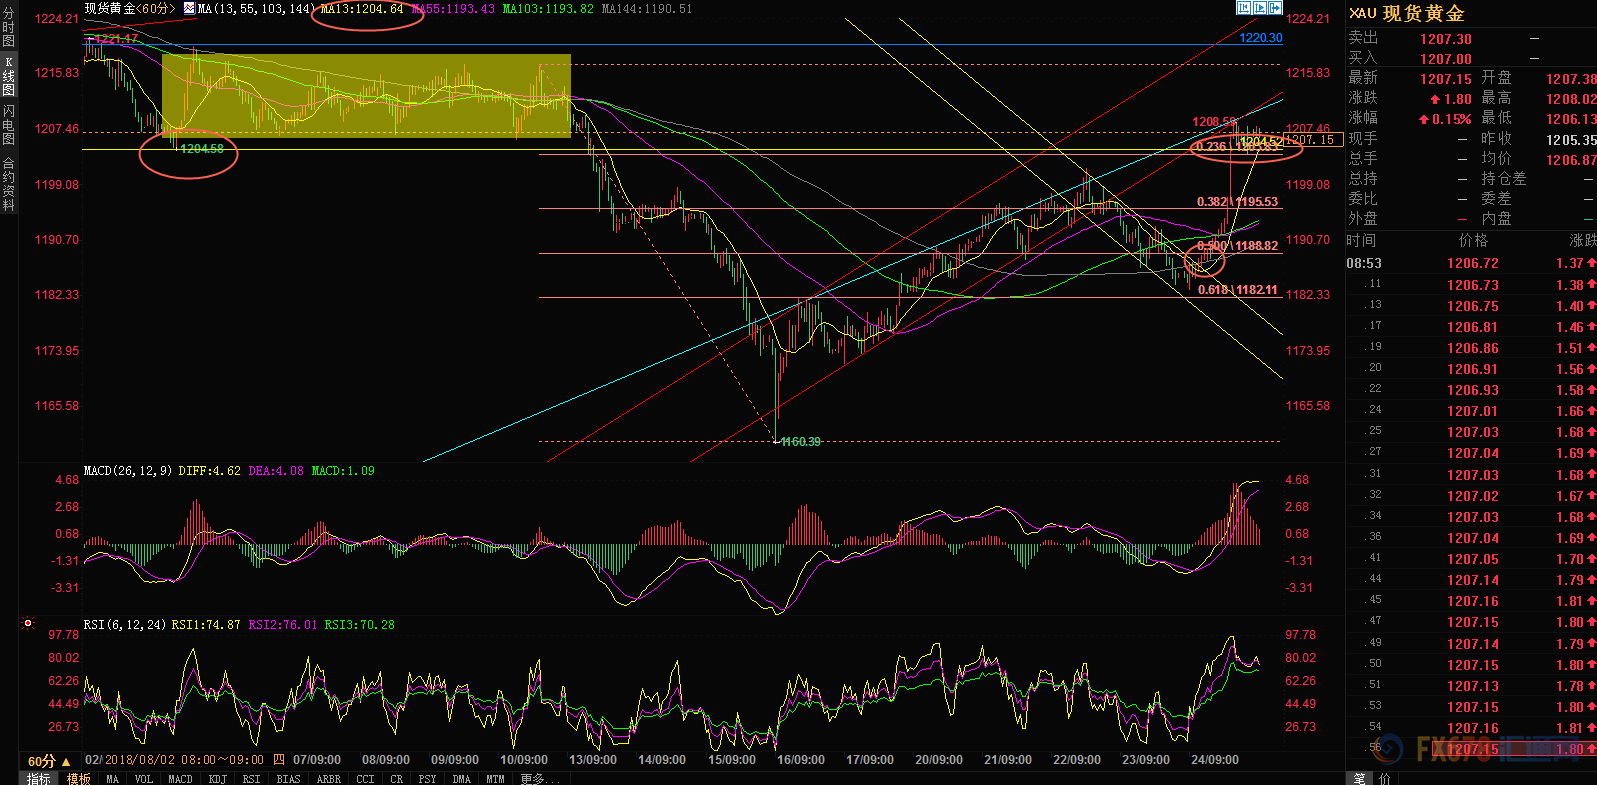Click the low price label 1160.39
Screen dimensions: 1597x785
801,441
